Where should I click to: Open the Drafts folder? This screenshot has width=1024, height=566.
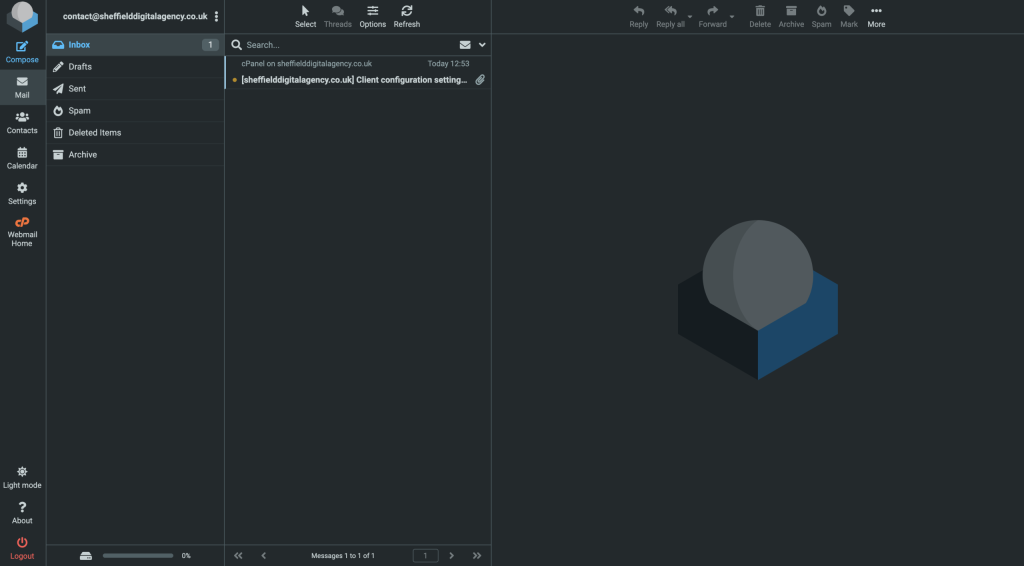click(135, 67)
